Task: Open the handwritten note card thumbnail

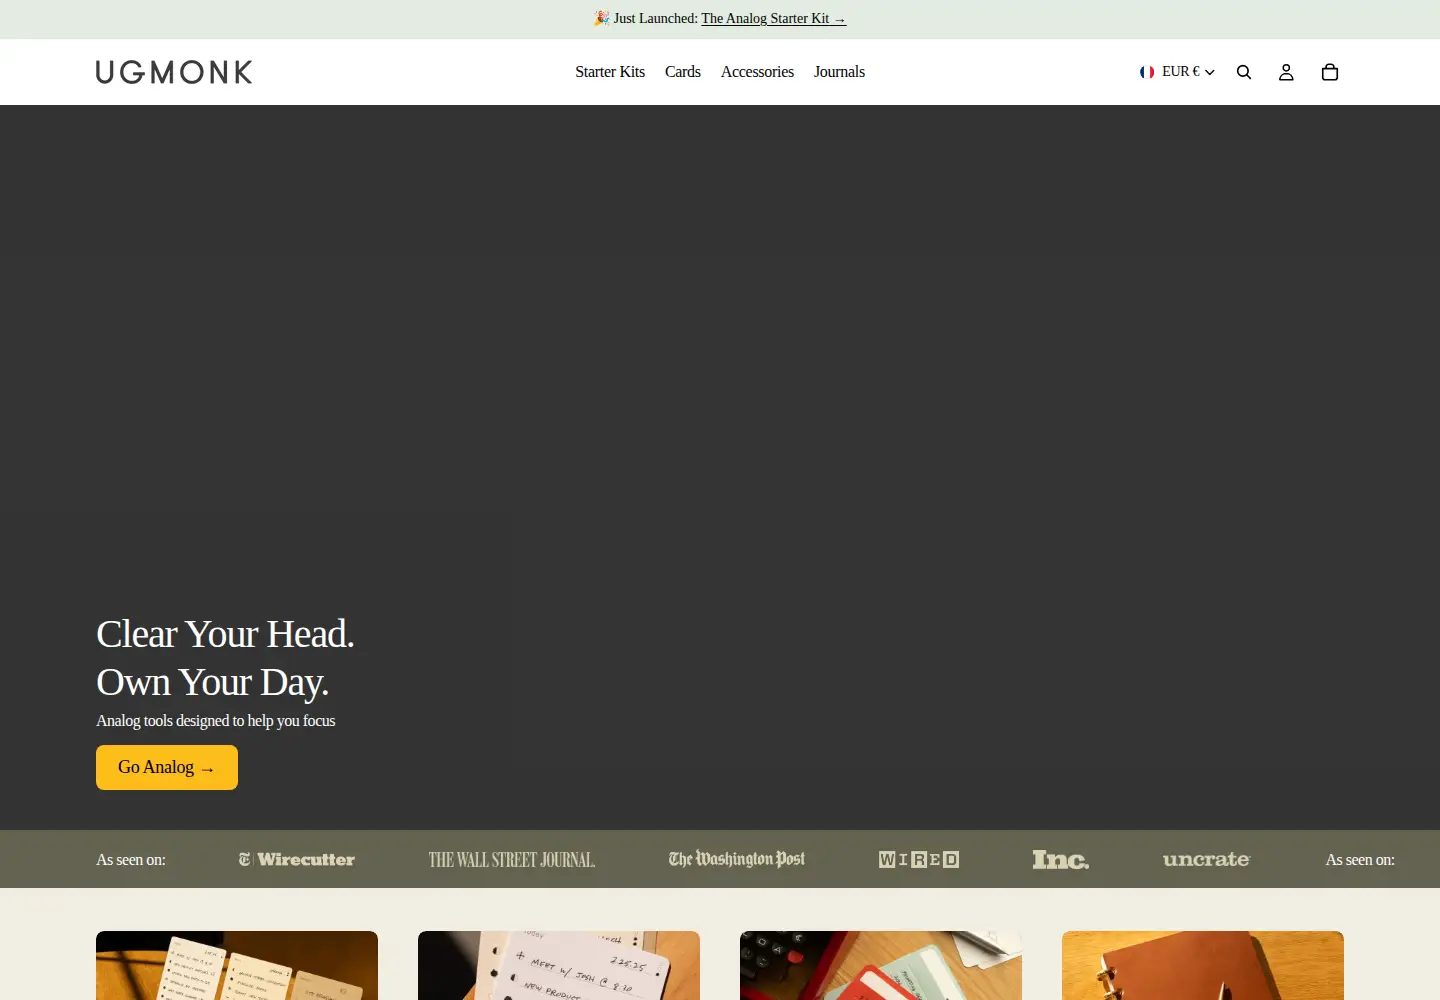Action: coord(559,965)
